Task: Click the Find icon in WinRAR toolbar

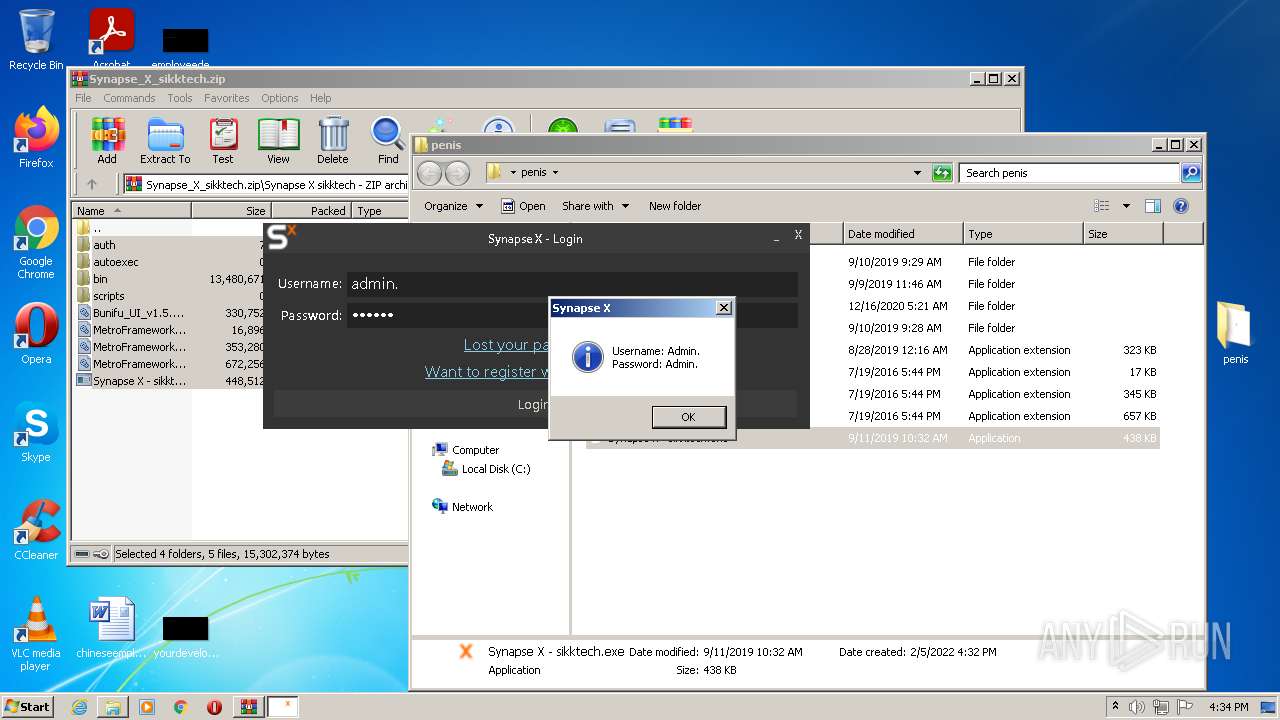Action: (388, 141)
